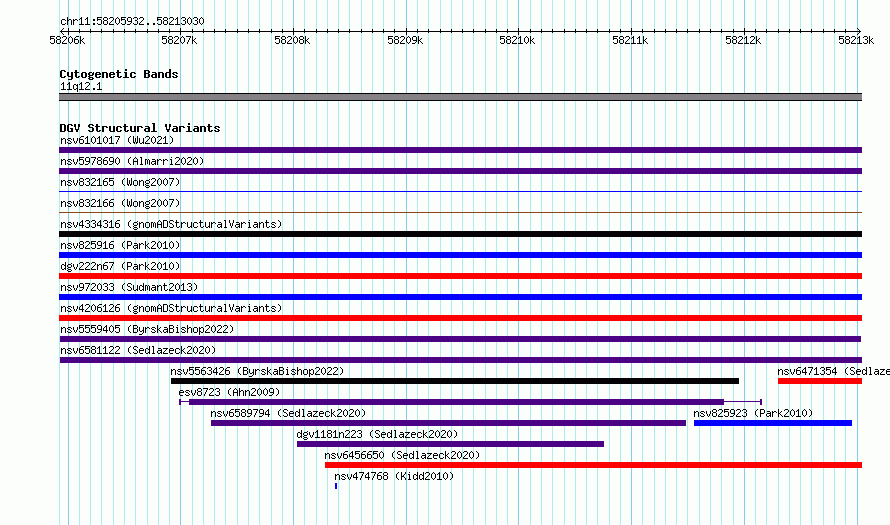This screenshot has height=525, width=890.
Task: Click the 58209k ruler tick label
Action: pyautogui.click(x=405, y=40)
